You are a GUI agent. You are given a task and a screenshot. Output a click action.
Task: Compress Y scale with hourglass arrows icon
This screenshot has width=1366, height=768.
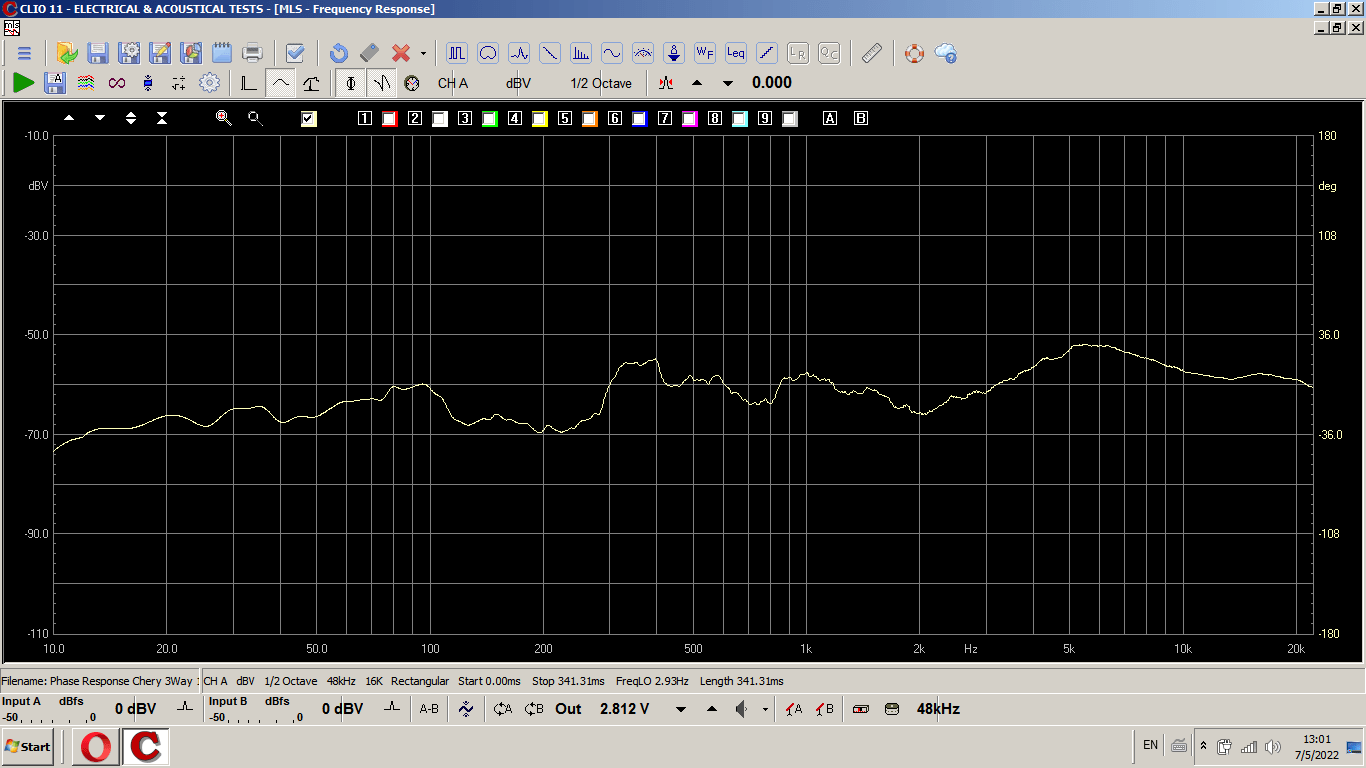click(162, 118)
